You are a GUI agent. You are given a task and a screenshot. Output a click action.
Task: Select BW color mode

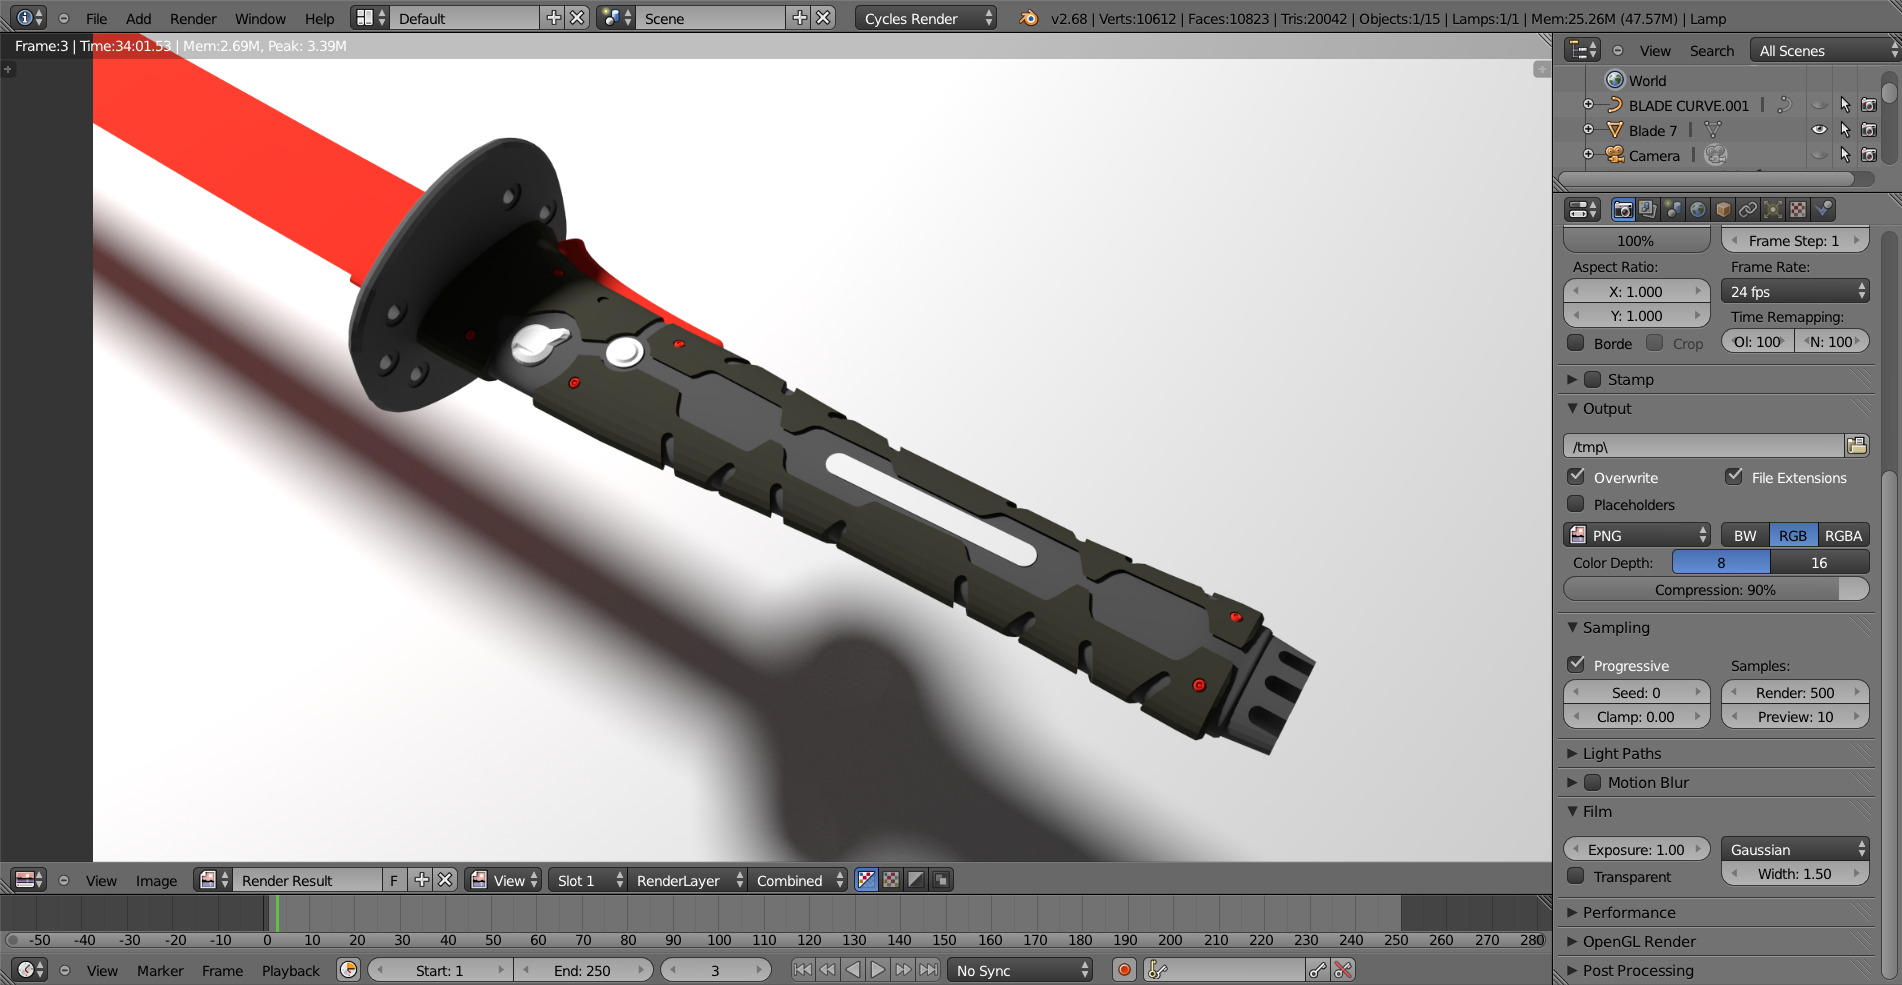(x=1745, y=535)
